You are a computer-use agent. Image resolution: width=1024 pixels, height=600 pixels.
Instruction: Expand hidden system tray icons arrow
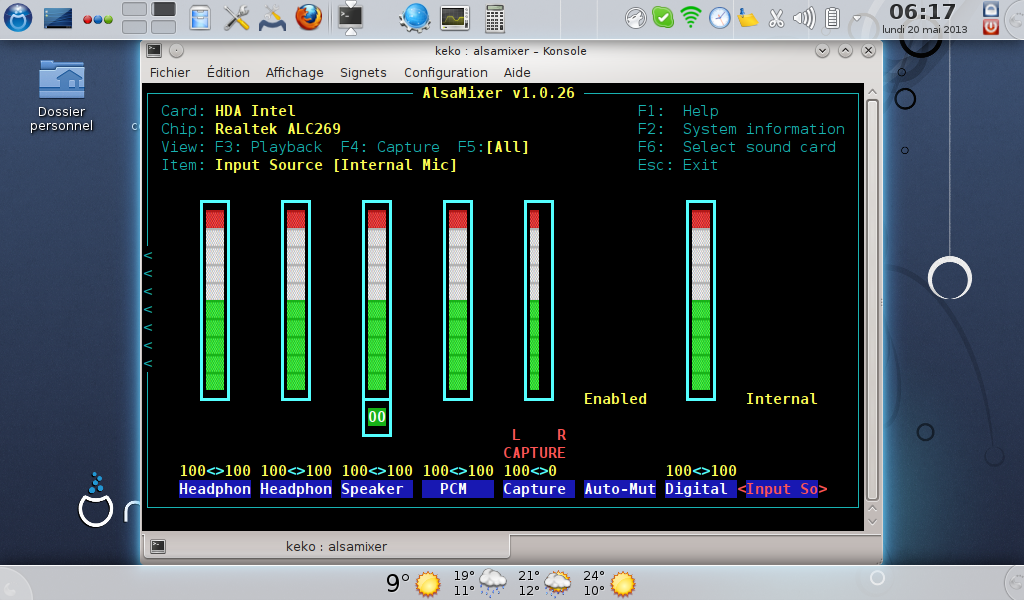(857, 18)
